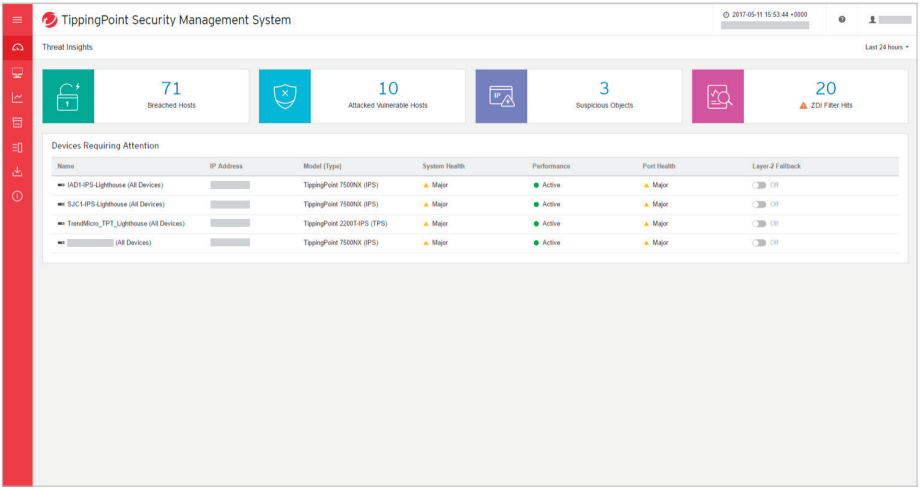Image resolution: width=922 pixels, height=490 pixels.
Task: Sort by the Name column header
Action: (x=66, y=166)
